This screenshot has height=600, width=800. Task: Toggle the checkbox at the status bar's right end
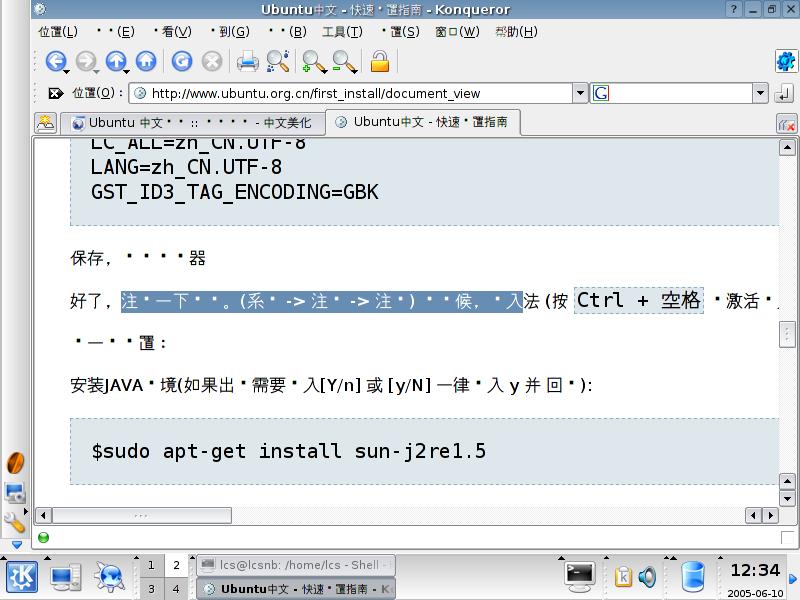[x=787, y=537]
